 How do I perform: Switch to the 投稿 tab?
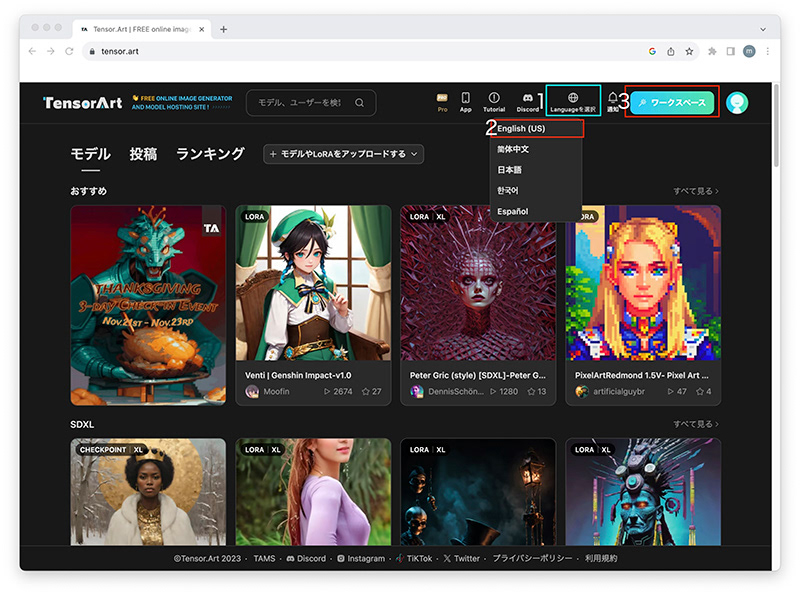pos(143,154)
